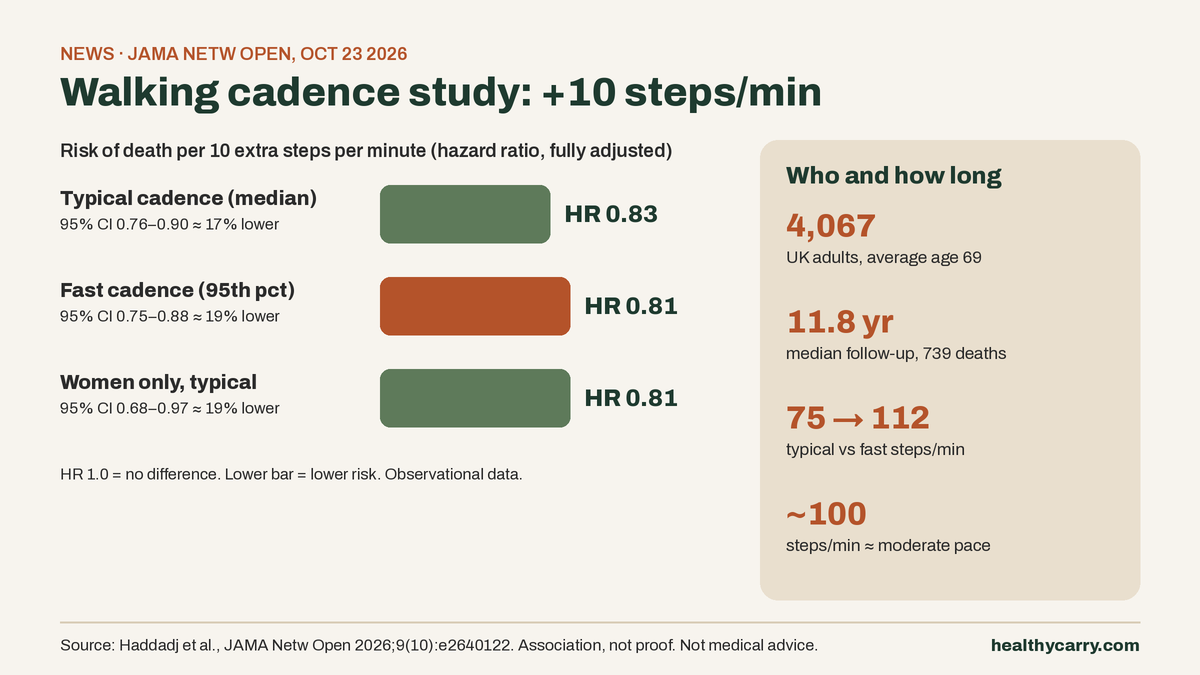This screenshot has height=675, width=1200.
Task: Click the '4,067' figure
Action: click(831, 226)
